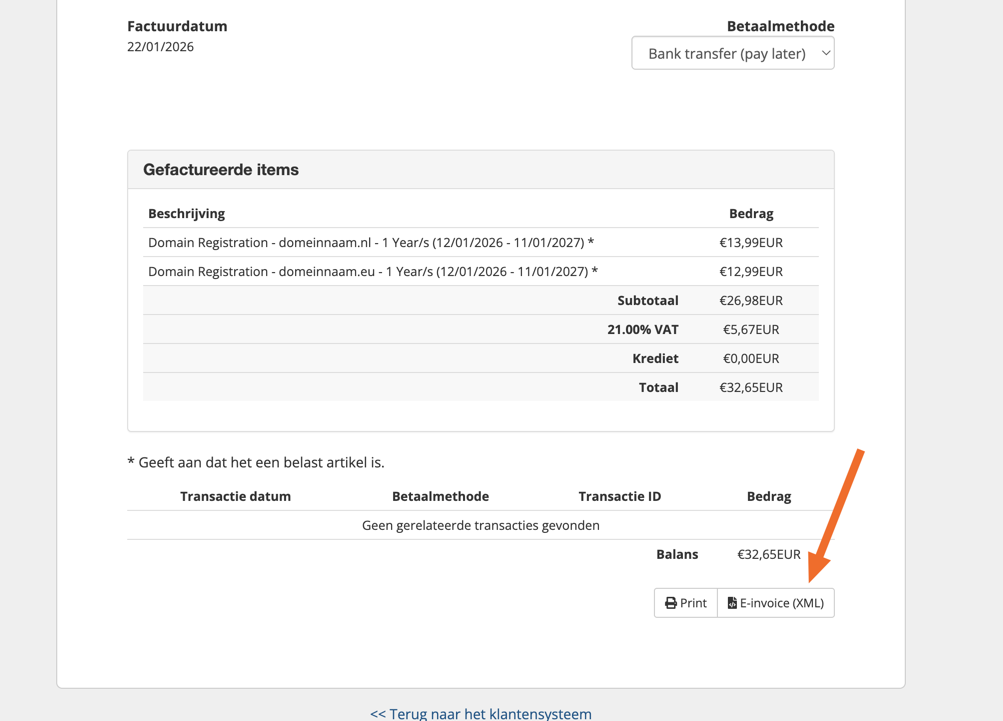Click the Beschrijving column header
Screen dimensions: 1003x721
click(186, 213)
